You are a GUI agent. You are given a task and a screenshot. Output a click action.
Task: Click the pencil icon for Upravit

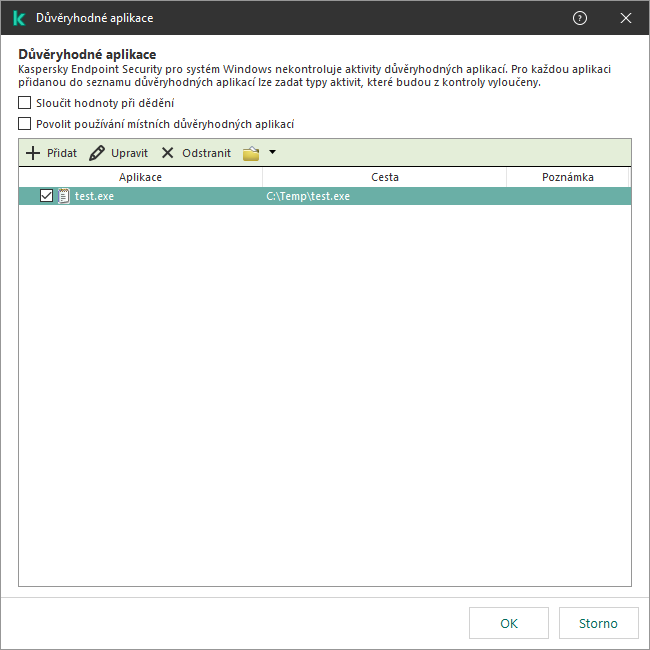(x=97, y=153)
